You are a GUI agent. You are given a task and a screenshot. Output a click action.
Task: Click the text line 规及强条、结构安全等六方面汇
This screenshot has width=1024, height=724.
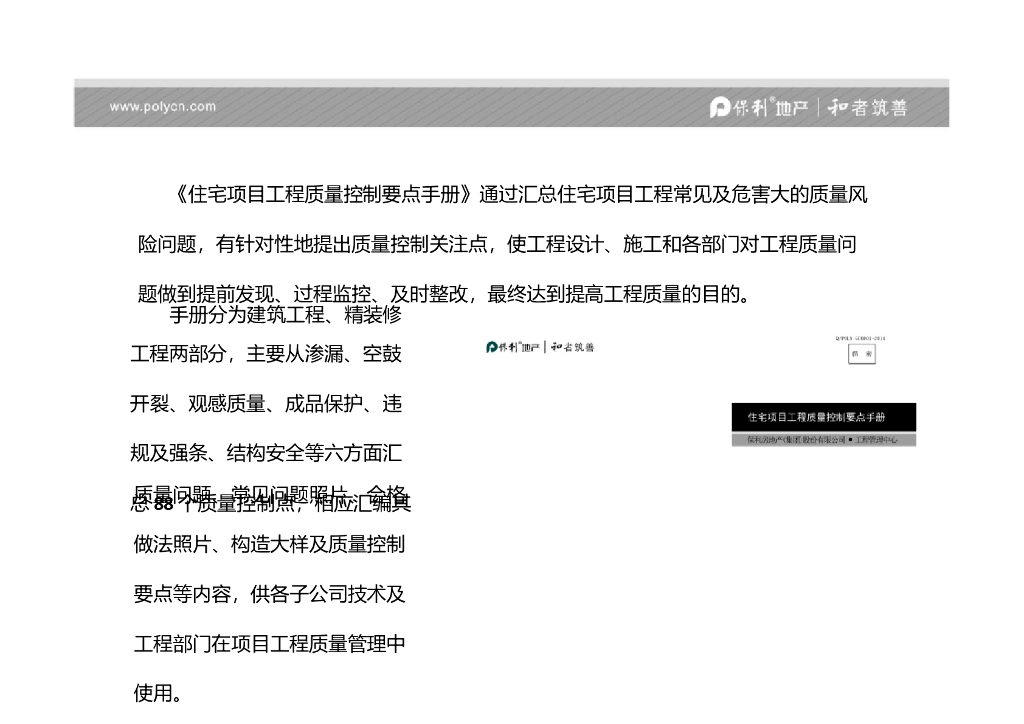pyautogui.click(x=266, y=453)
